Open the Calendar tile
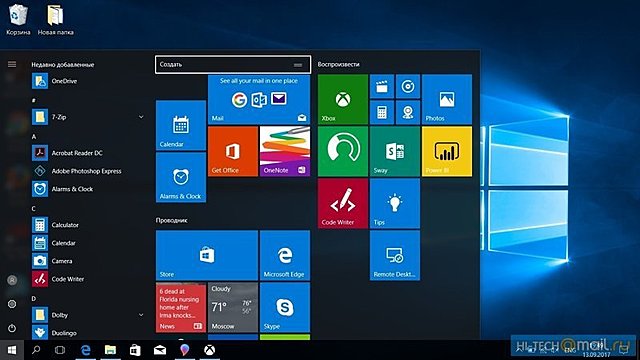The height and width of the screenshot is (360, 640). pyautogui.click(x=181, y=125)
